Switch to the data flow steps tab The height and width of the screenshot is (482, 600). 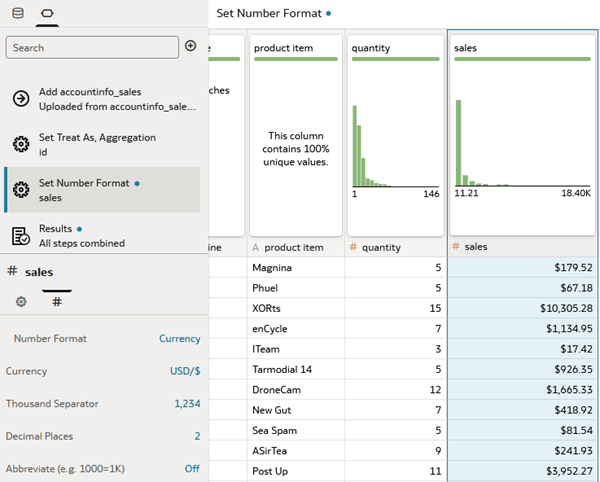(x=45, y=13)
